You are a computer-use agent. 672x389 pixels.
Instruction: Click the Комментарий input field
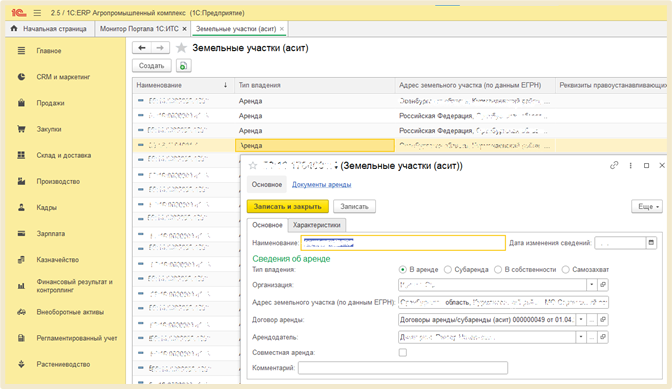pos(403,368)
